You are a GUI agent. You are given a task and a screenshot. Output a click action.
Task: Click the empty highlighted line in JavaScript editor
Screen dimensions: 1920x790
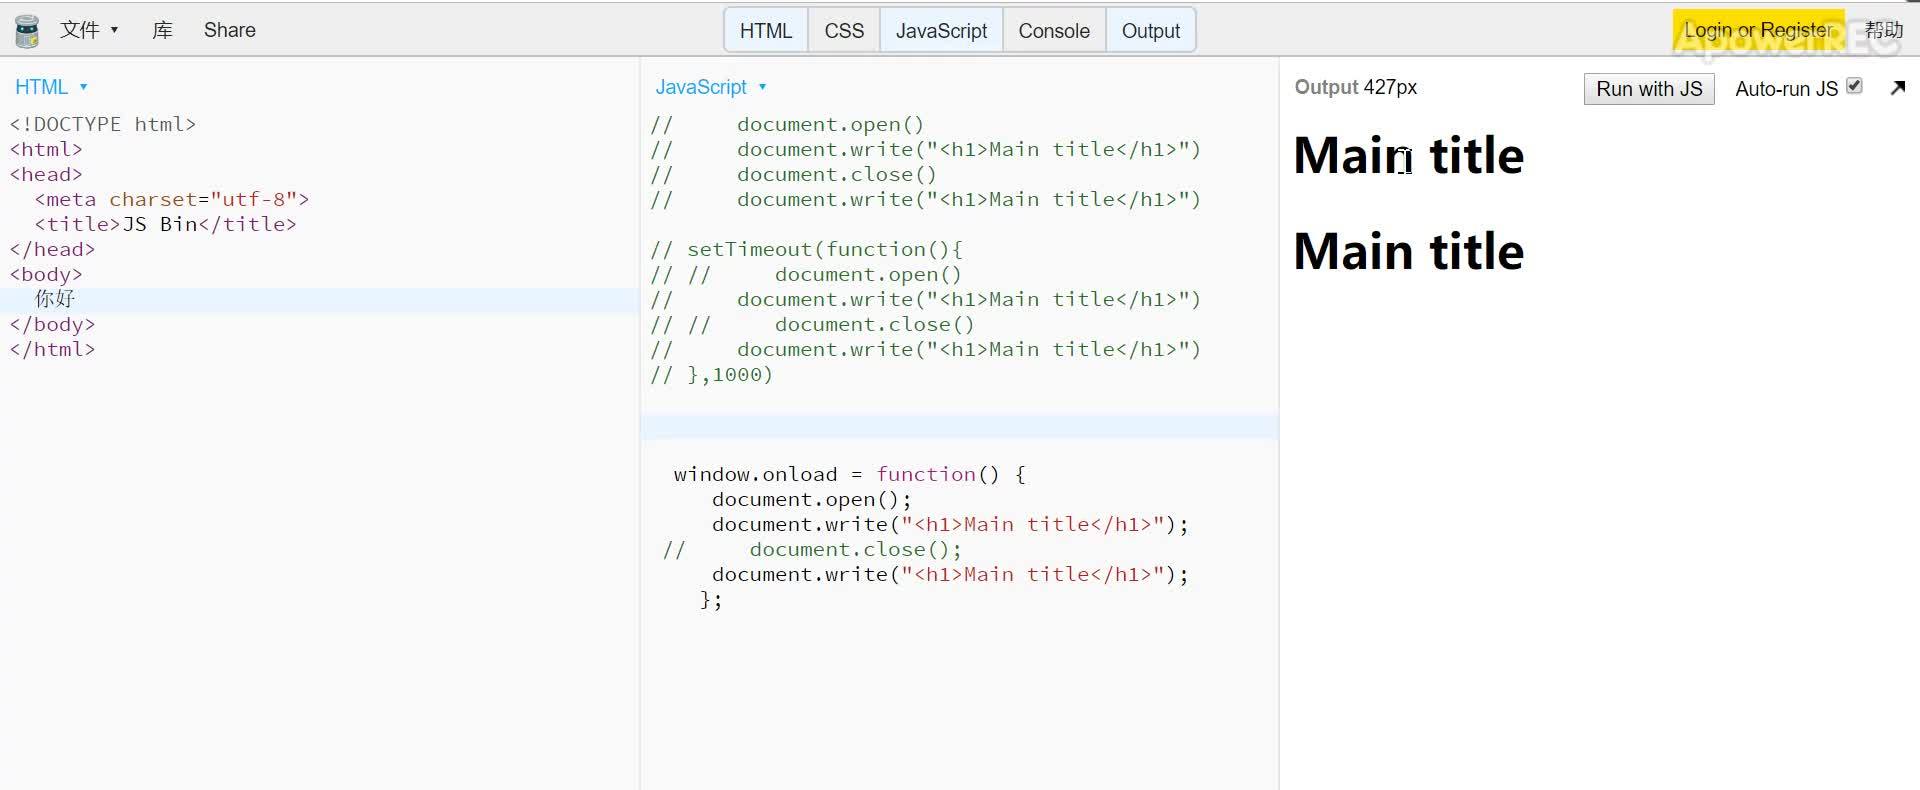pyautogui.click(x=959, y=427)
